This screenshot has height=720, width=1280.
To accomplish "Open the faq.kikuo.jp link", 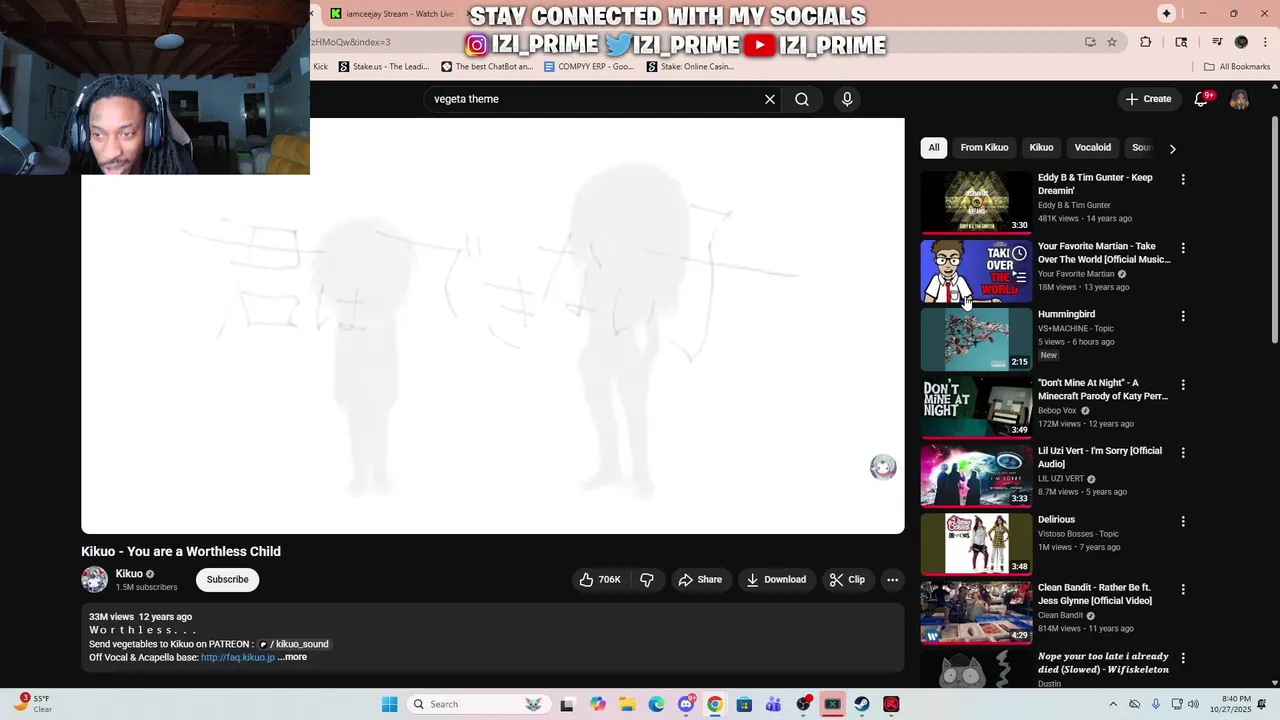I will (238, 657).
